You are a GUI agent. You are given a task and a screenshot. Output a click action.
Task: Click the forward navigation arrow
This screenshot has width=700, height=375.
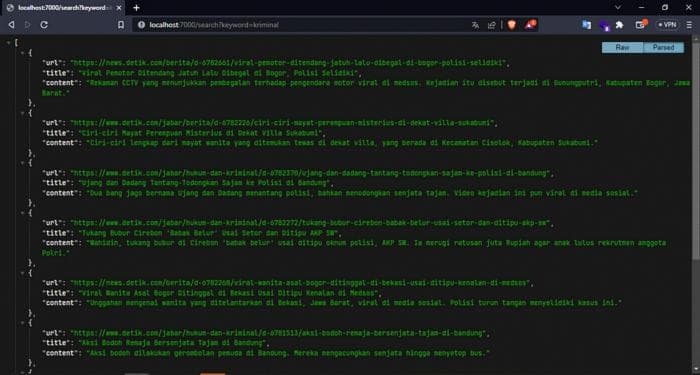pos(27,25)
